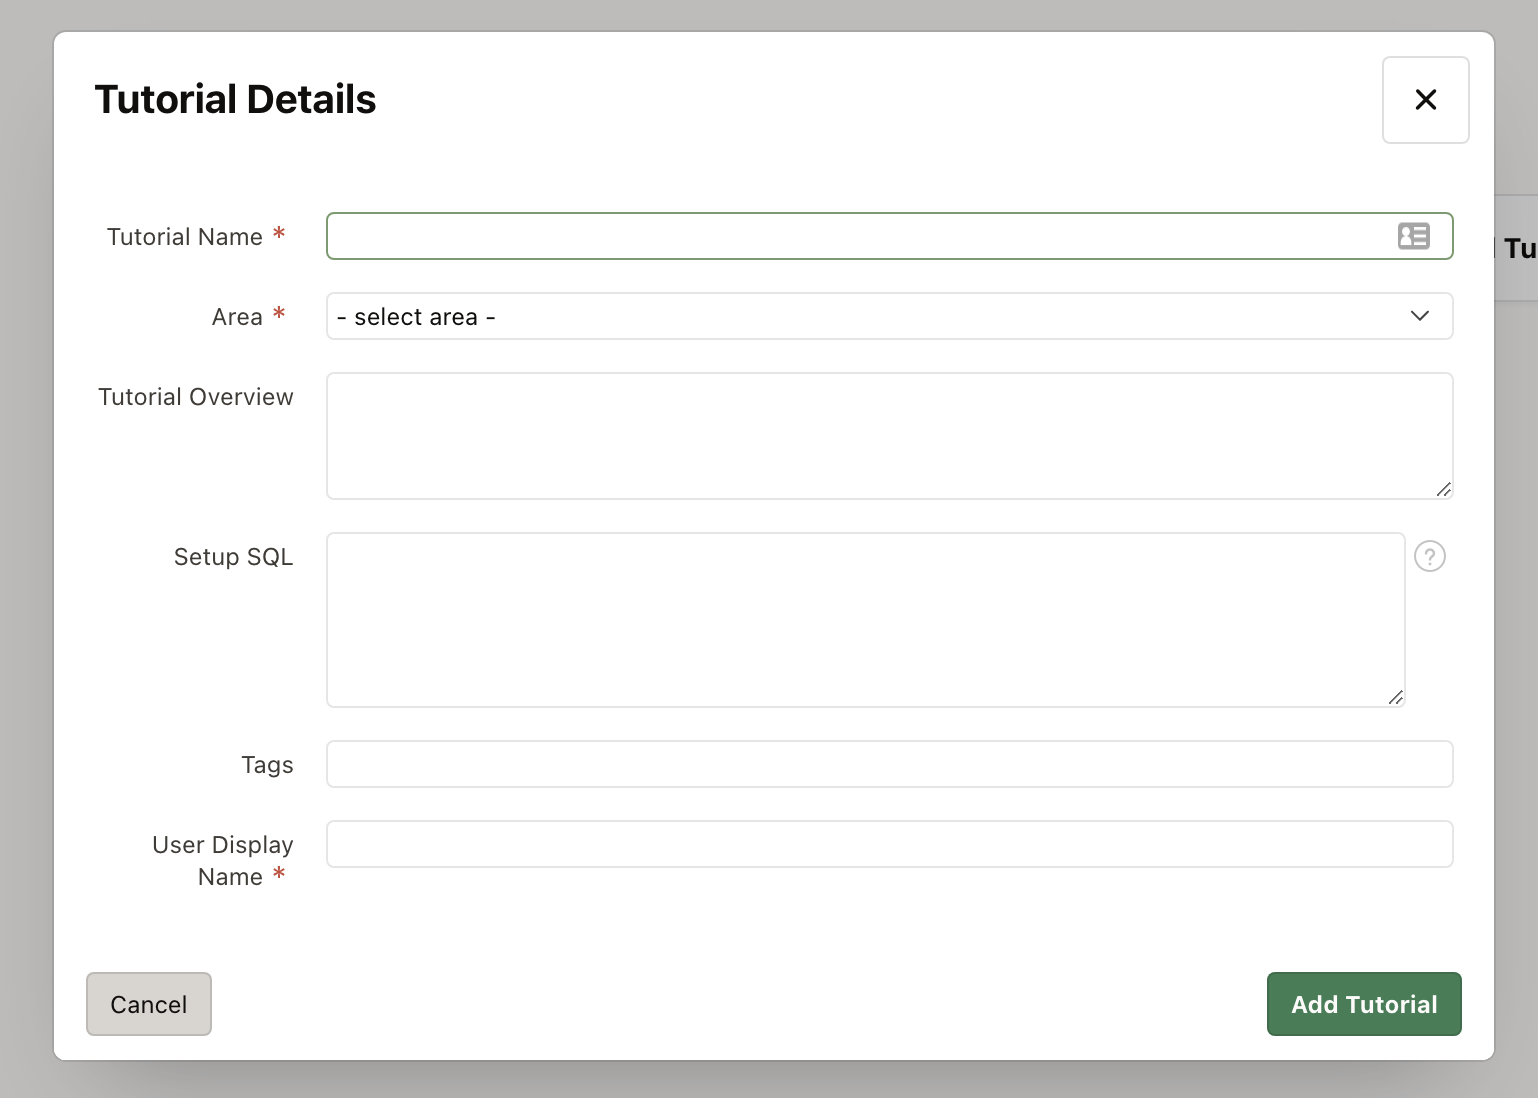Click the Tutorial Overview label
The width and height of the screenshot is (1538, 1098).
(196, 397)
